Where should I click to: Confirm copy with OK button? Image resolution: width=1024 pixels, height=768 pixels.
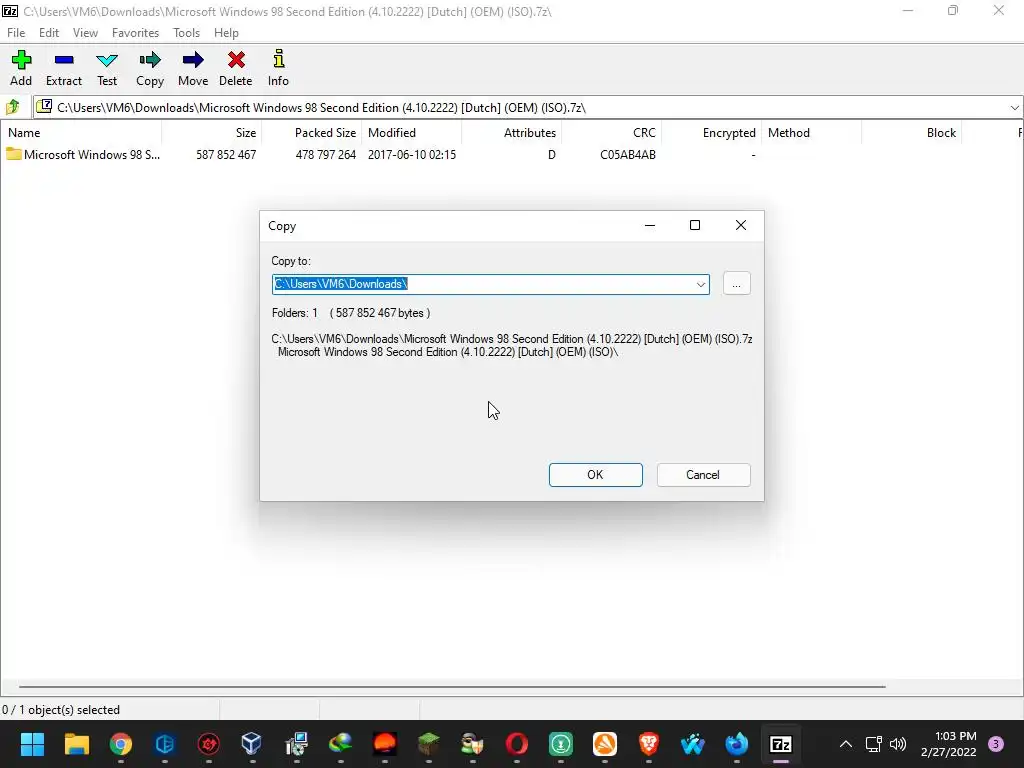coord(596,475)
